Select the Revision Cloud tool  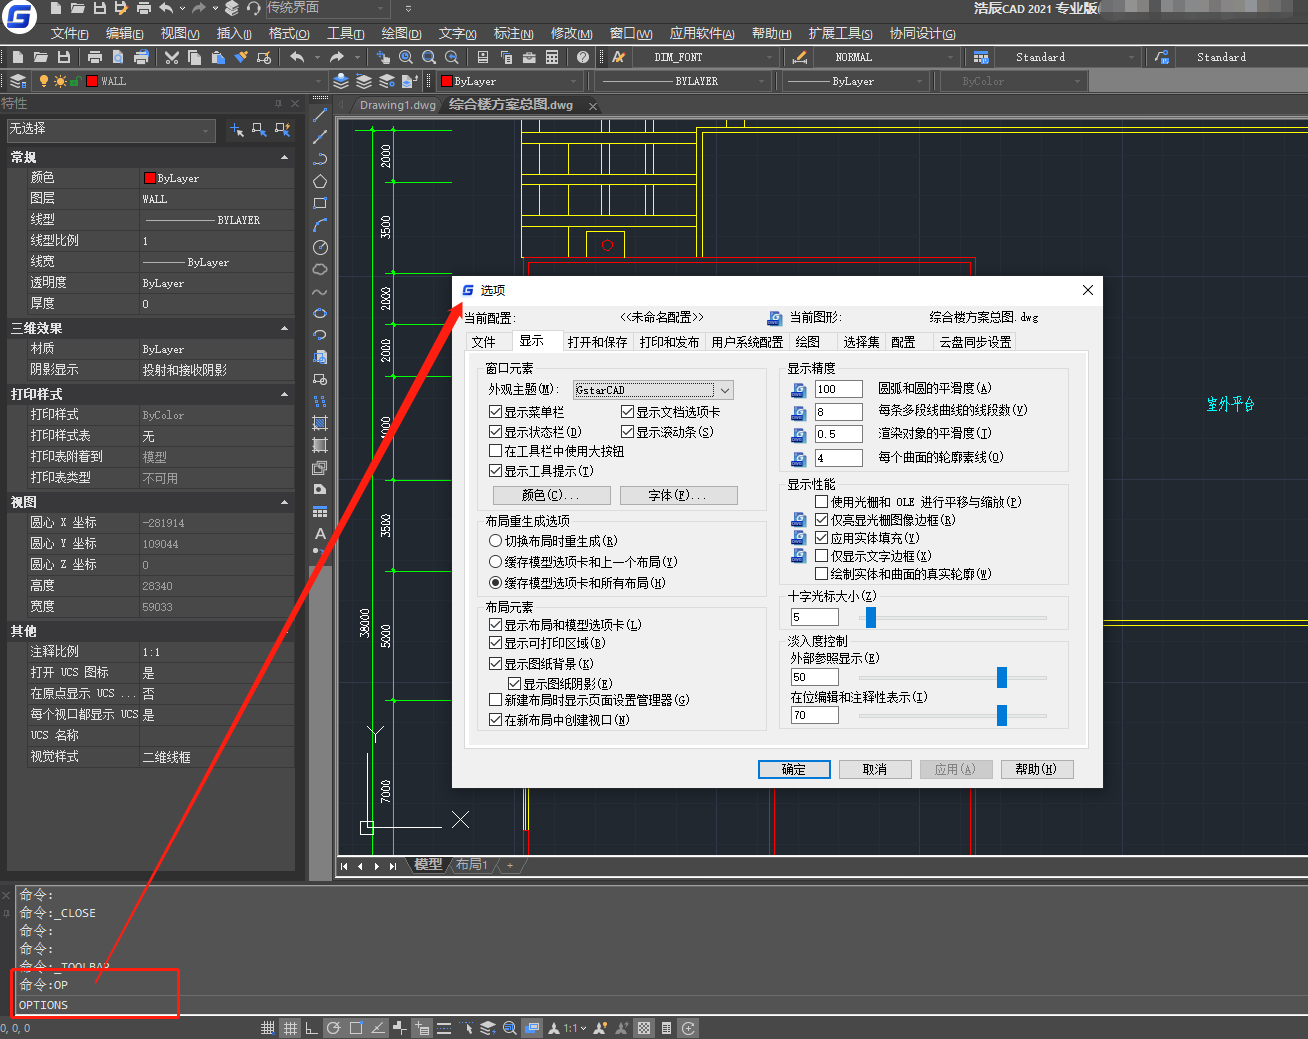pyautogui.click(x=320, y=269)
